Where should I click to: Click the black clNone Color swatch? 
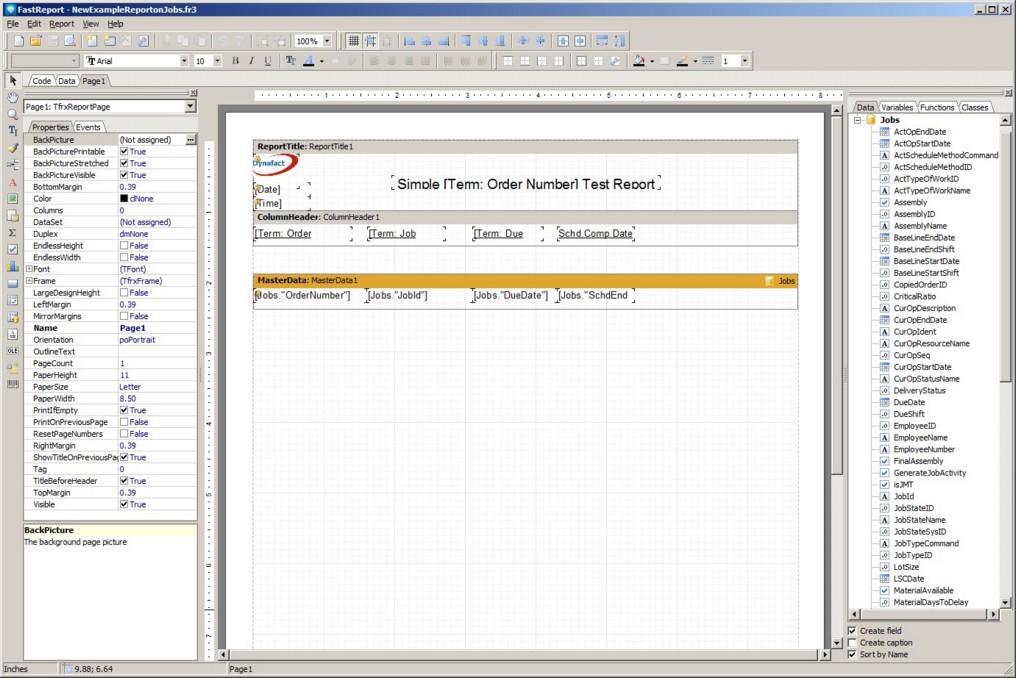coord(124,199)
